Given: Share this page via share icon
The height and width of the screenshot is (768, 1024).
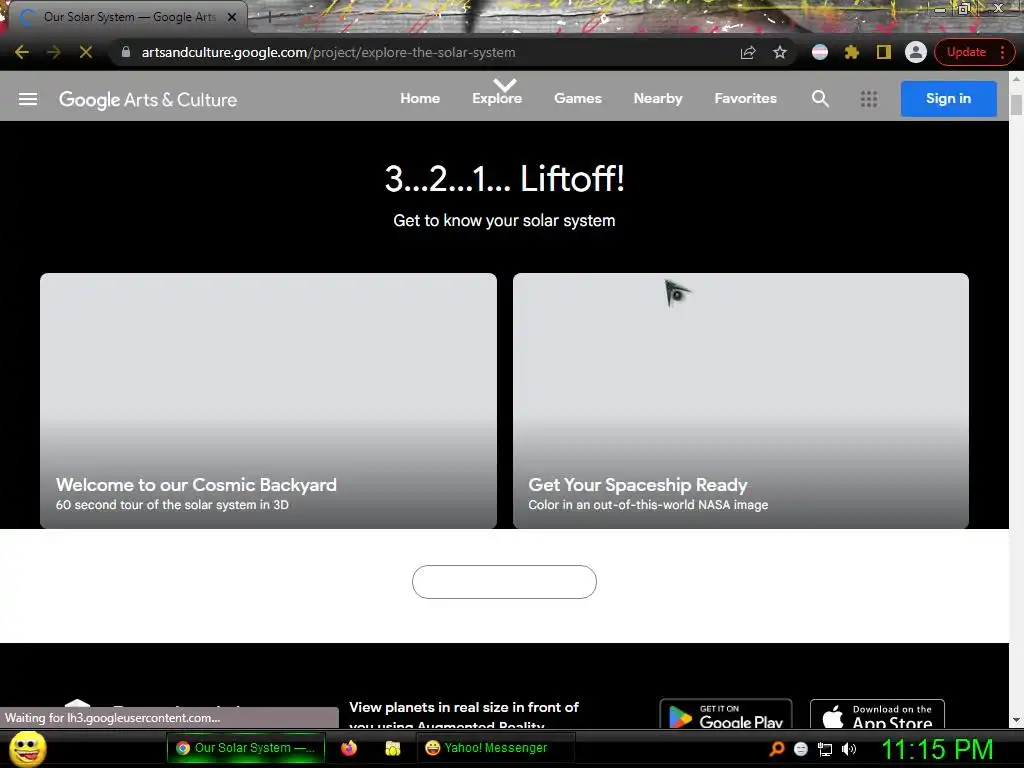Looking at the screenshot, I should (x=748, y=52).
